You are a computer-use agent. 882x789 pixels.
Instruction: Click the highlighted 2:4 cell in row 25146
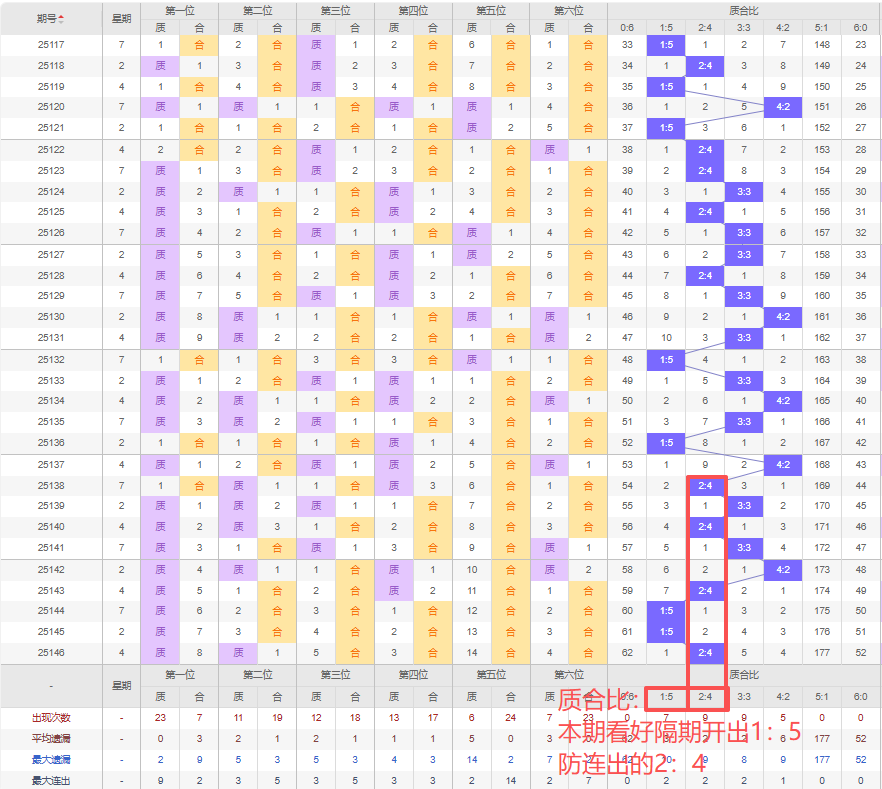(705, 652)
